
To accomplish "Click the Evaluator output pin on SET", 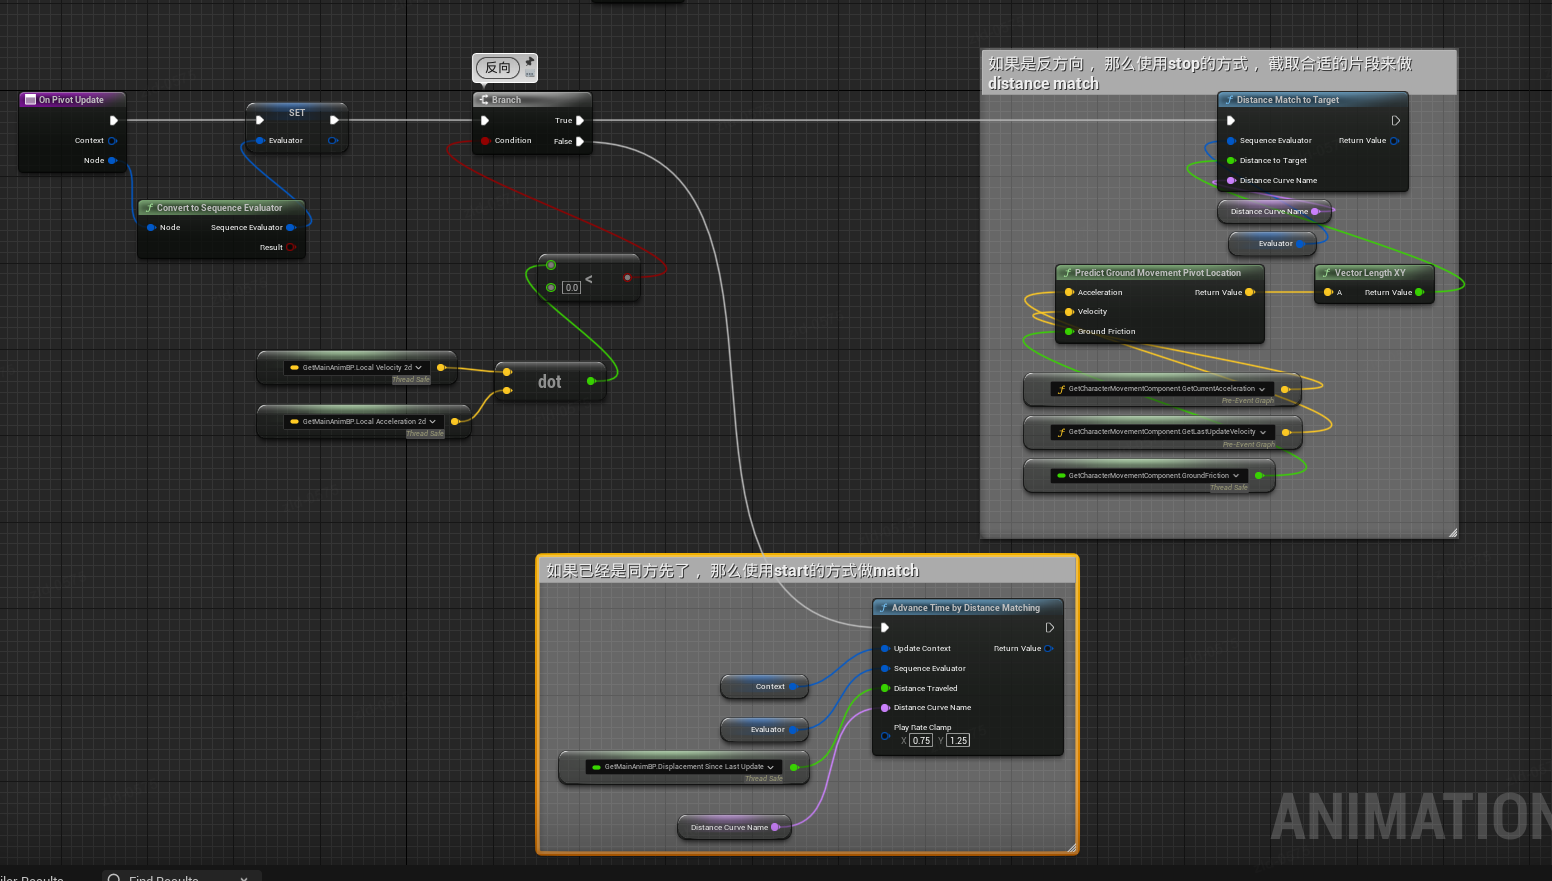I will click(x=333, y=141).
